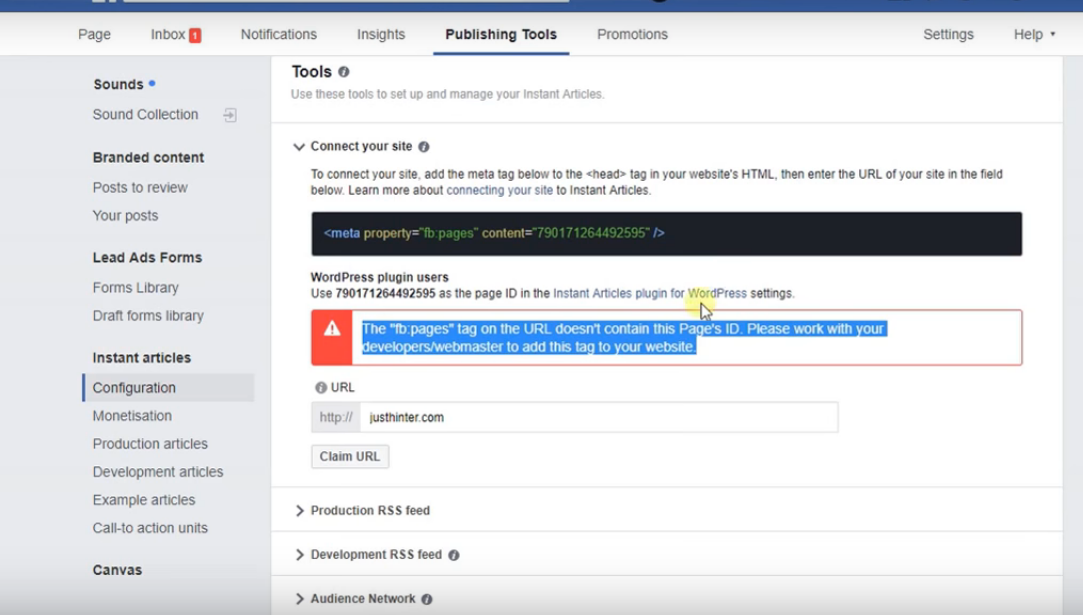
Task: Open Monetisation in sidebar
Action: (132, 416)
